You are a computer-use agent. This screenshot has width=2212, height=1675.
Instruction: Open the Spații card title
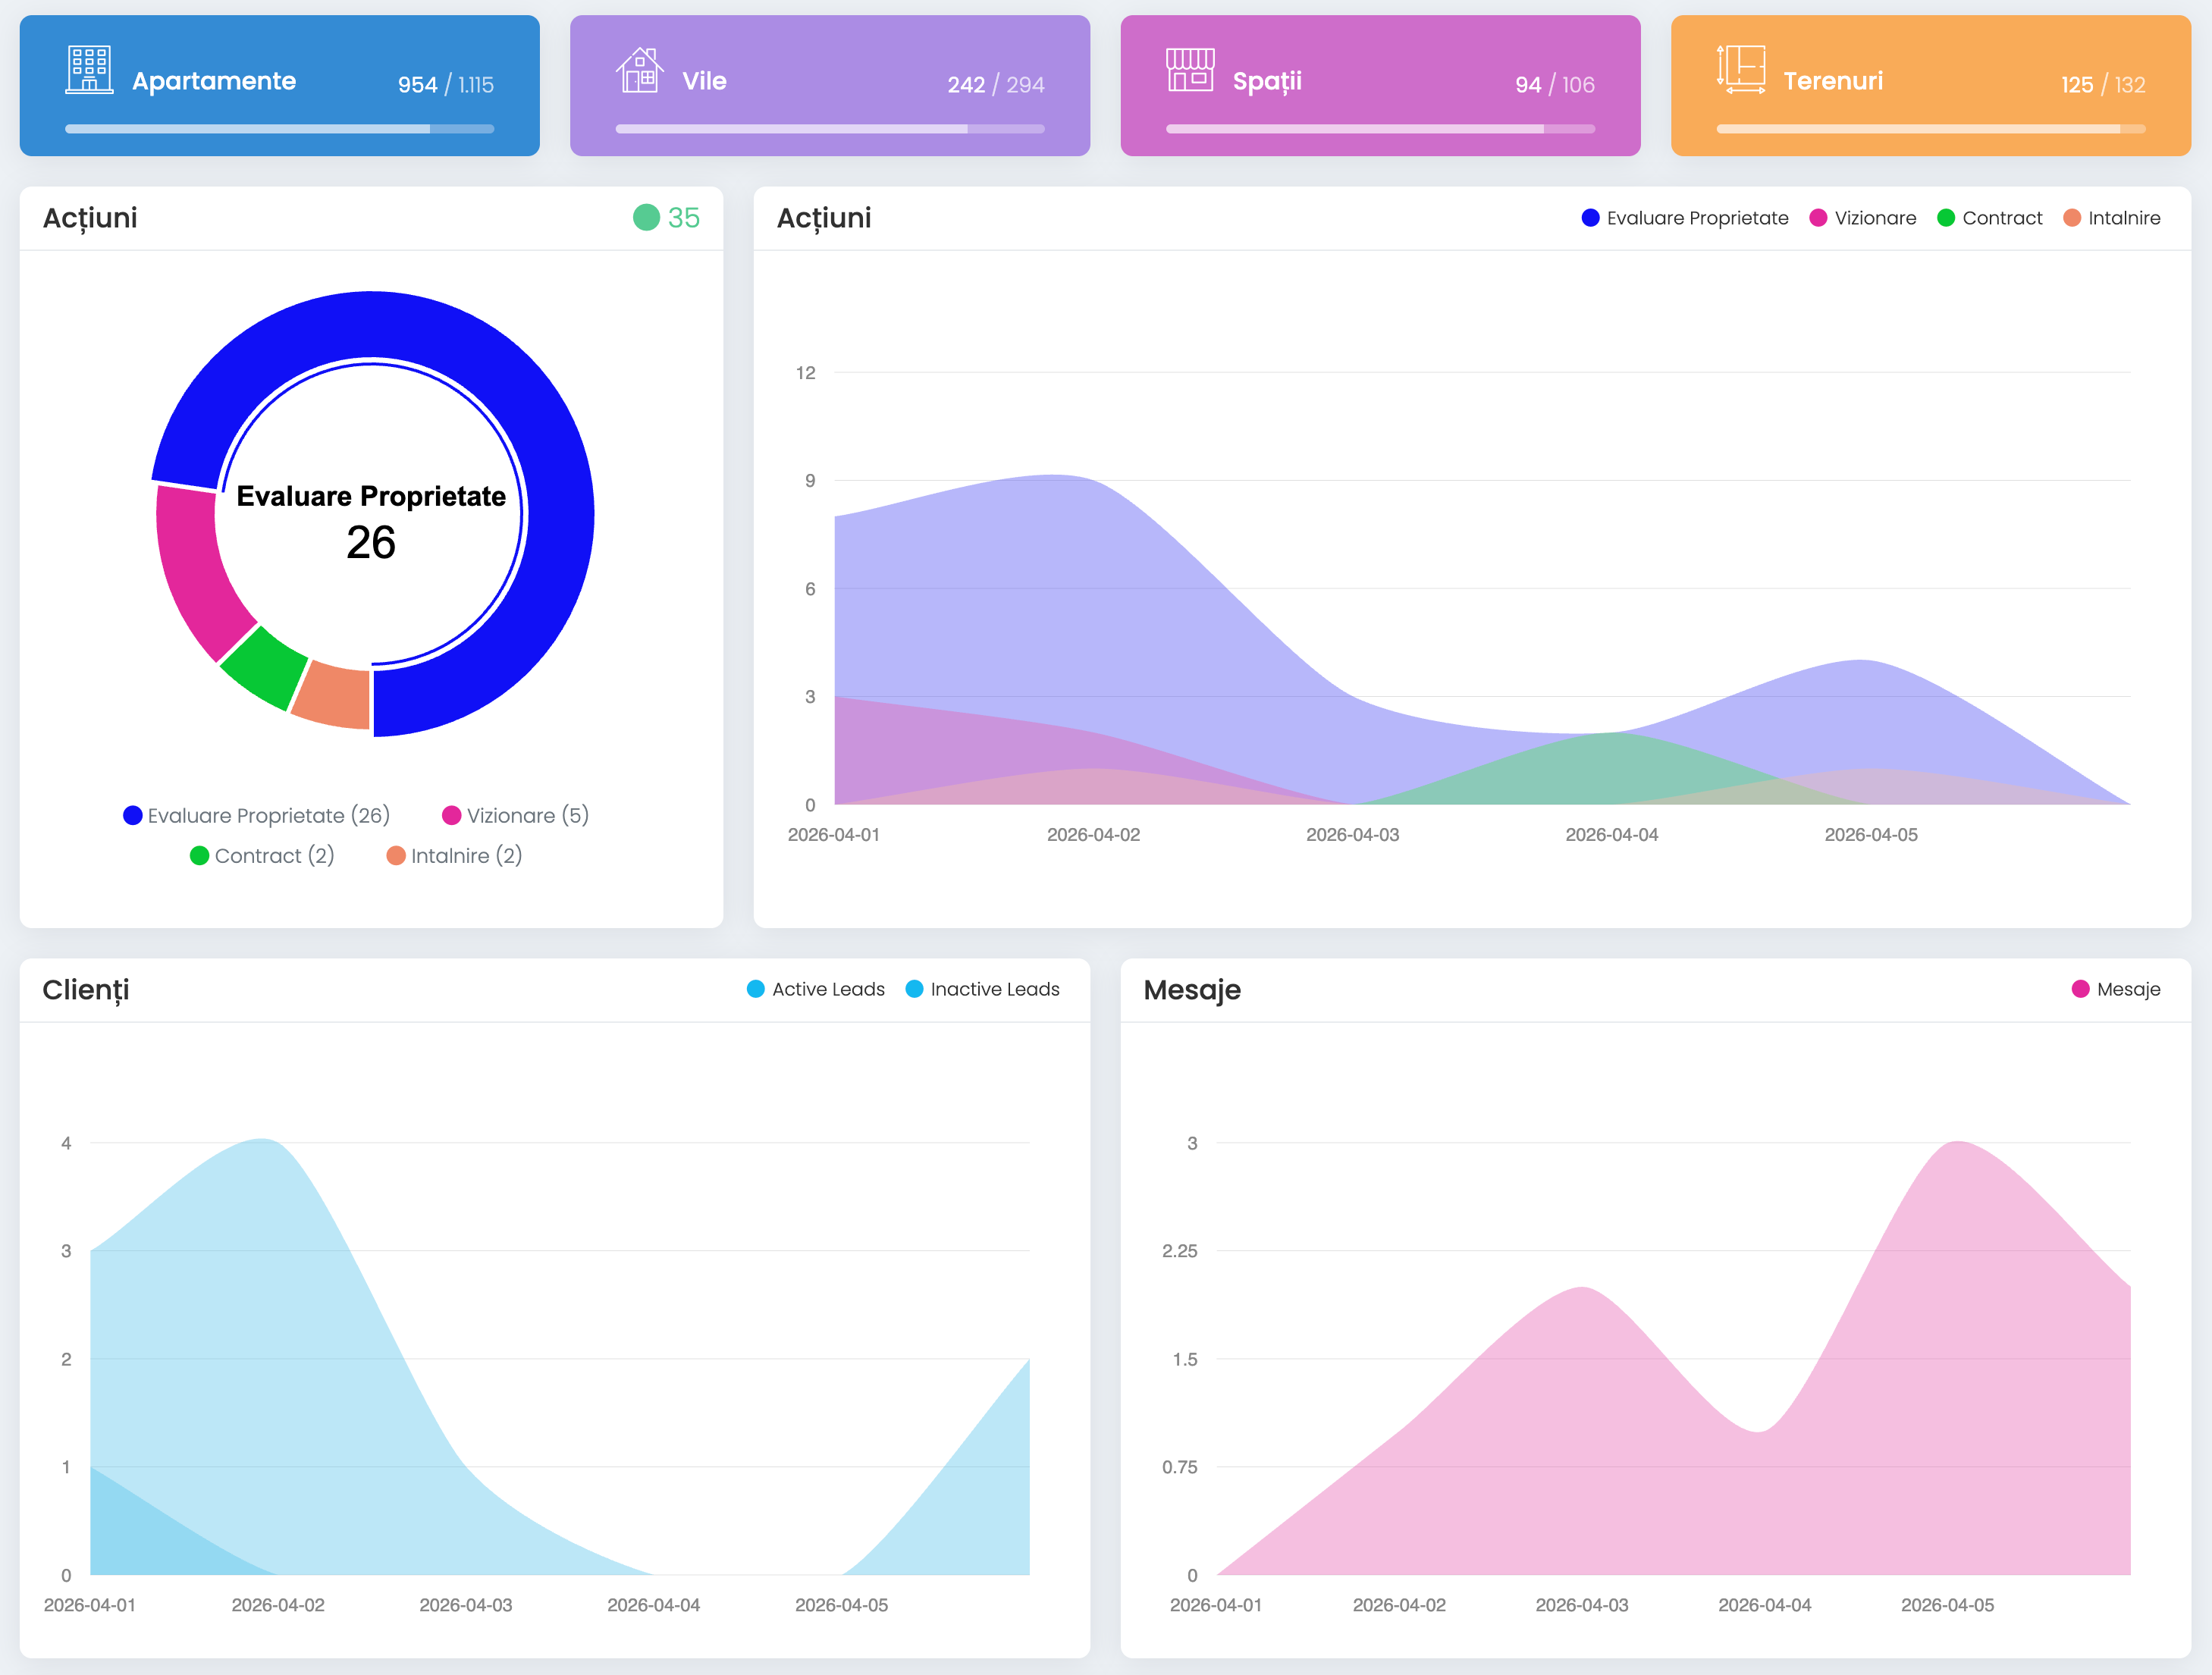click(1267, 81)
